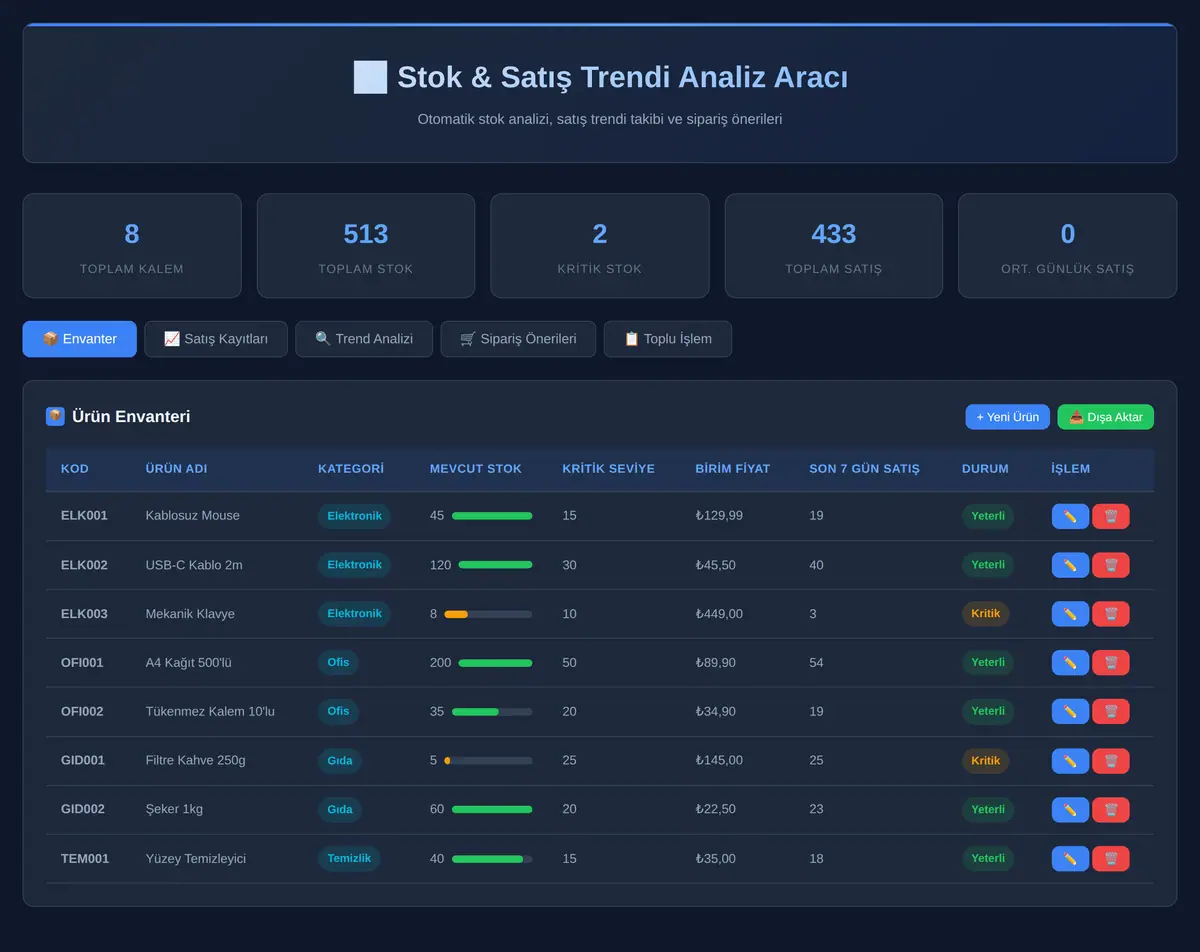Delete the ELK001 Kablosuz Mouse row
Screen dimensions: 1200x952
(x=1111, y=516)
